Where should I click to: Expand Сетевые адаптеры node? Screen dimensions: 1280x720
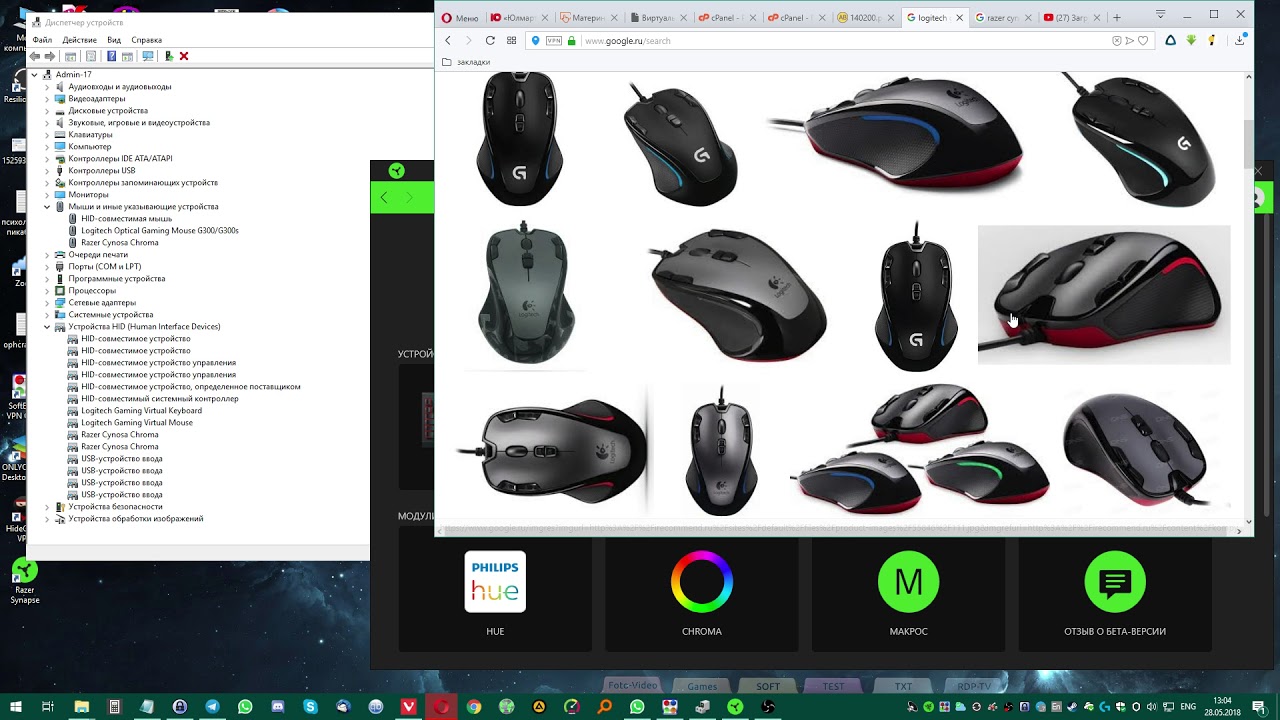tap(46, 303)
